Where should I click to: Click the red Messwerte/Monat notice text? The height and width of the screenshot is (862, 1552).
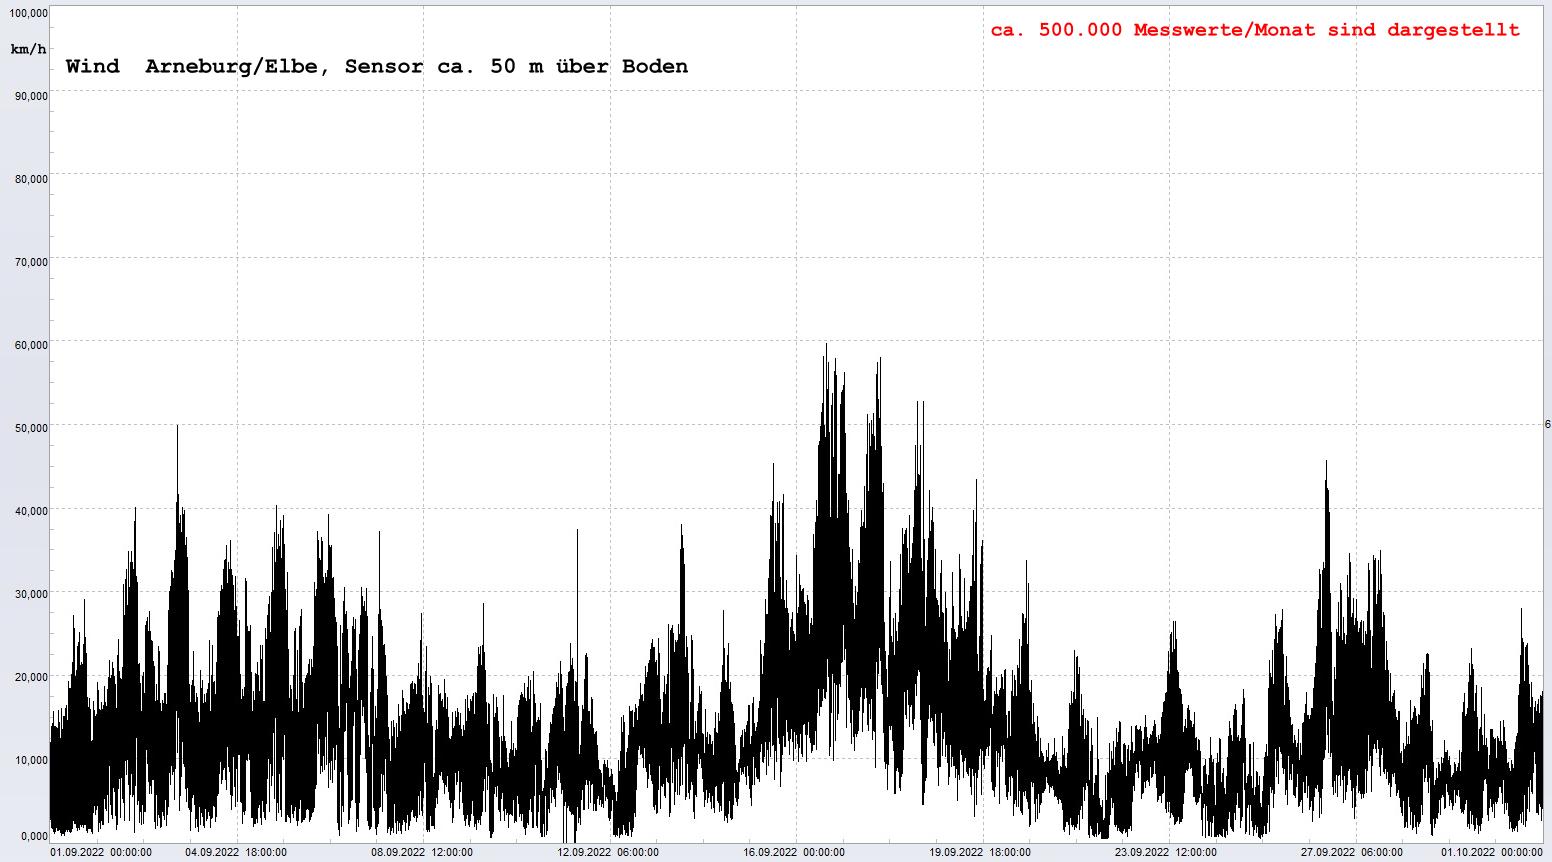[1255, 30]
